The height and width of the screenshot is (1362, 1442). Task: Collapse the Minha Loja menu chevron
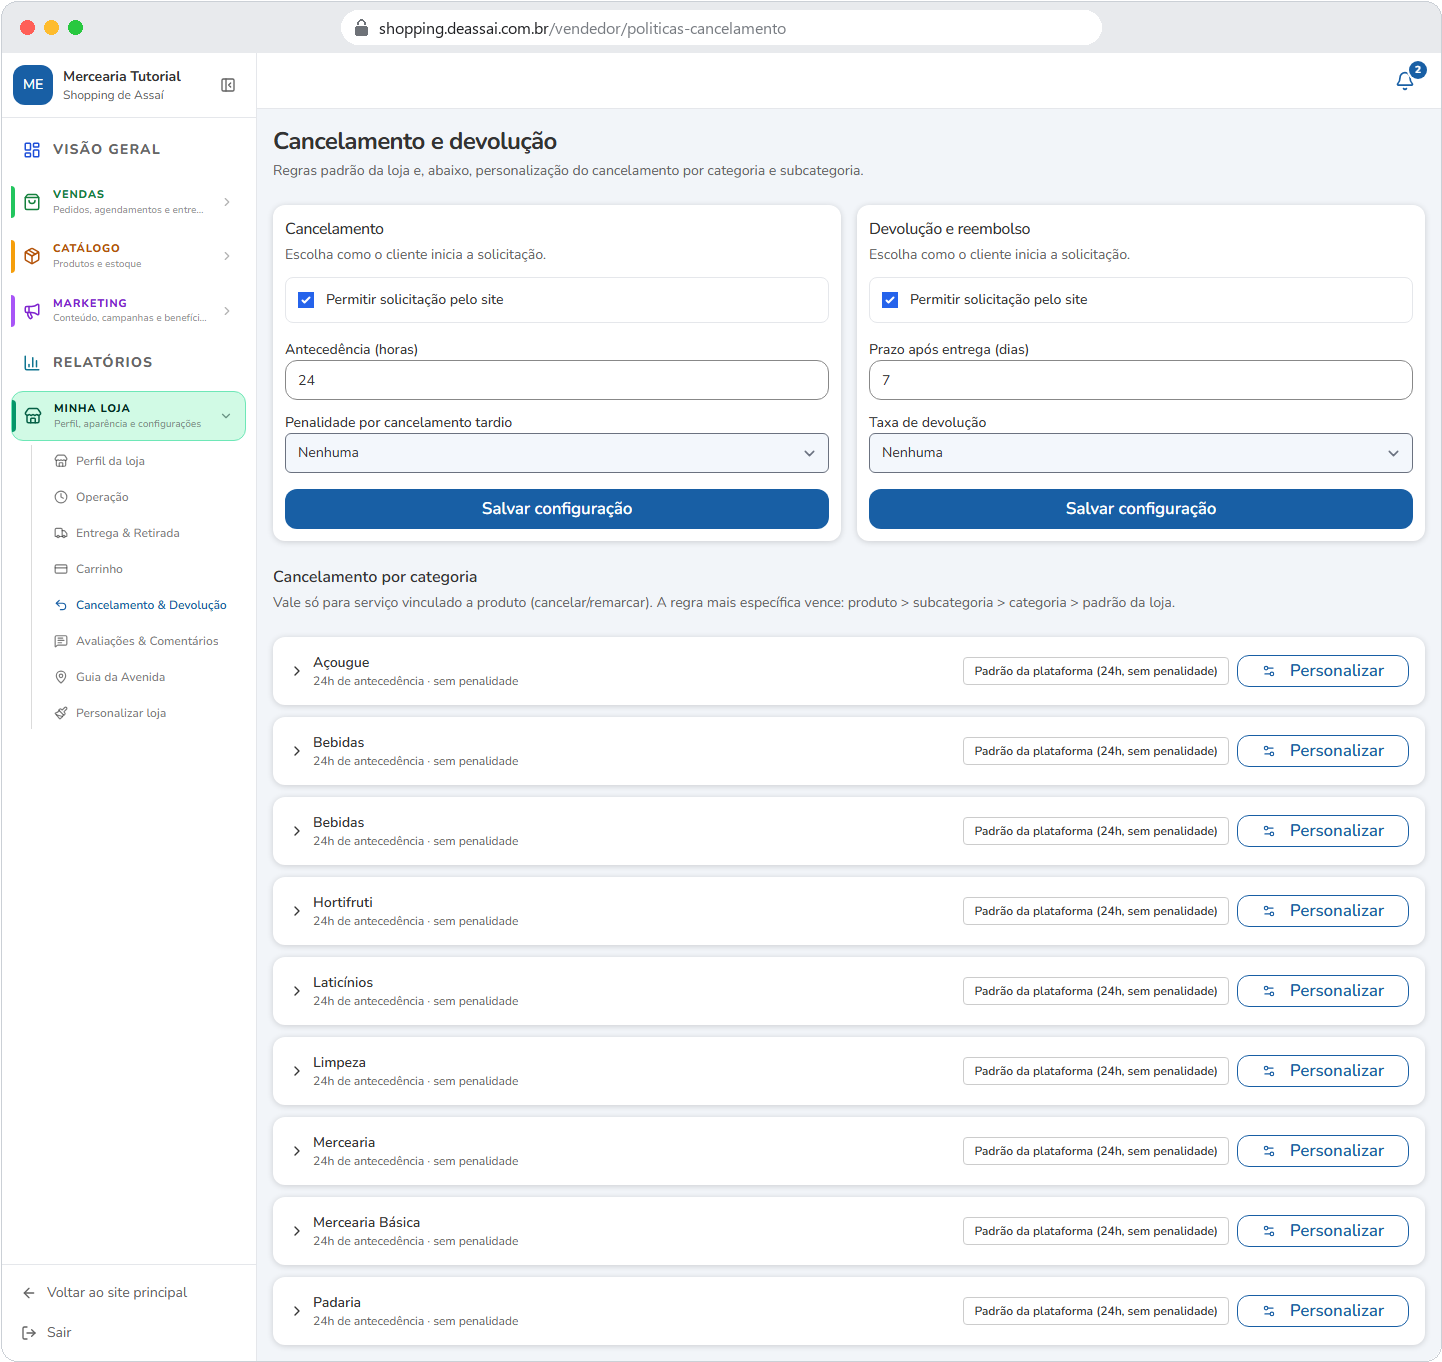pos(226,416)
